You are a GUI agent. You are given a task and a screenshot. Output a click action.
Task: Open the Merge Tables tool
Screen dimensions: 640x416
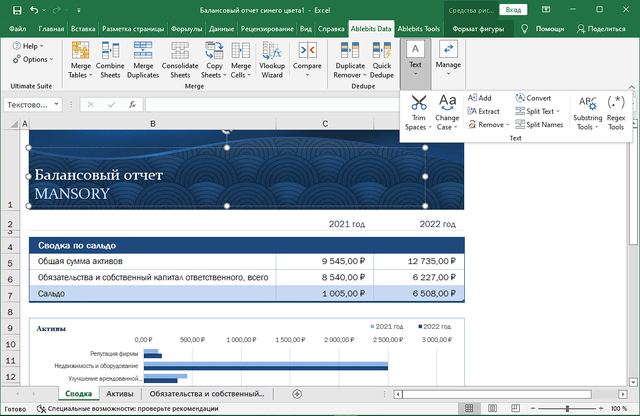pos(82,61)
